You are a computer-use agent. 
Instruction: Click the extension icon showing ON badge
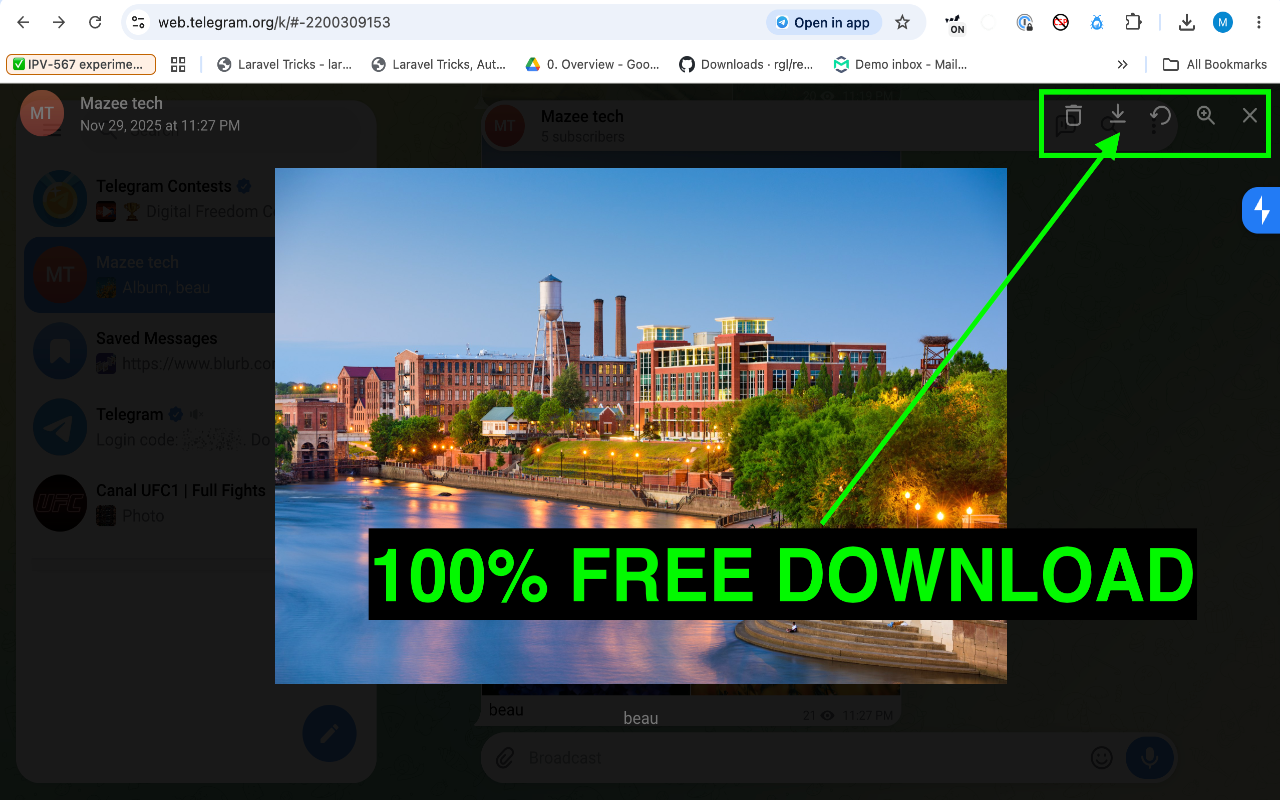(x=953, y=22)
